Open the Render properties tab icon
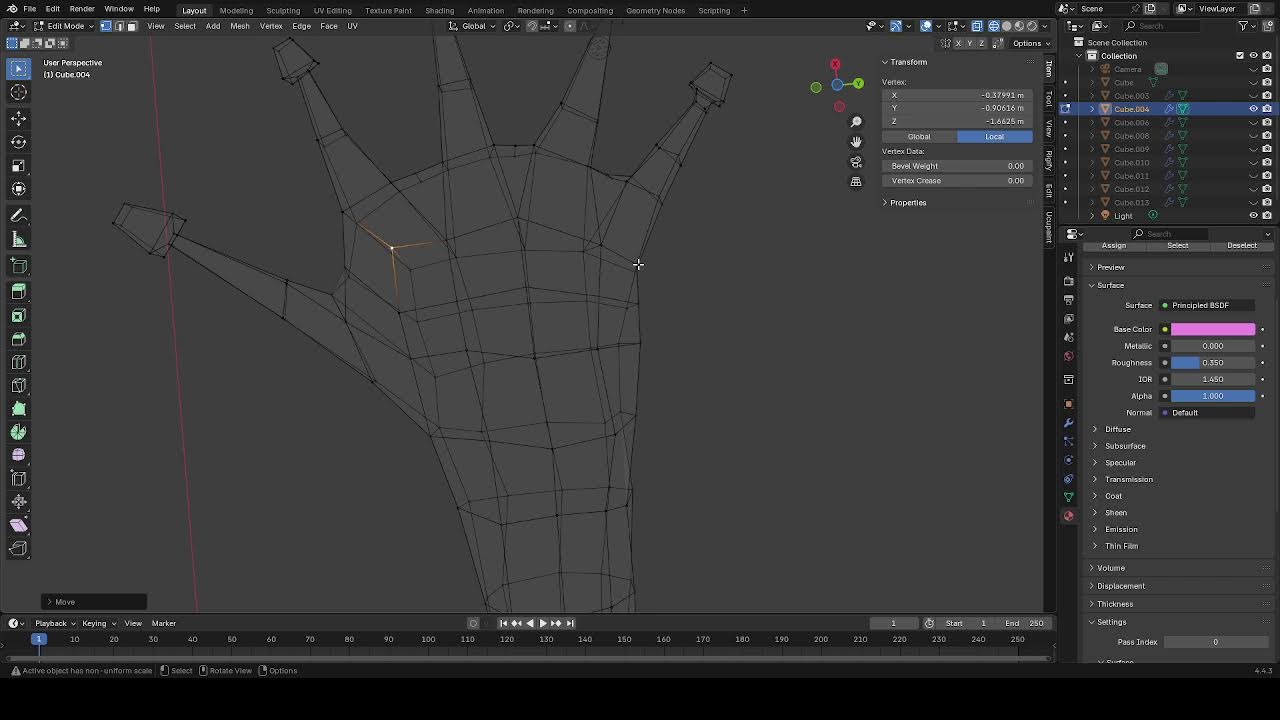This screenshot has width=1280, height=720. point(1068,282)
